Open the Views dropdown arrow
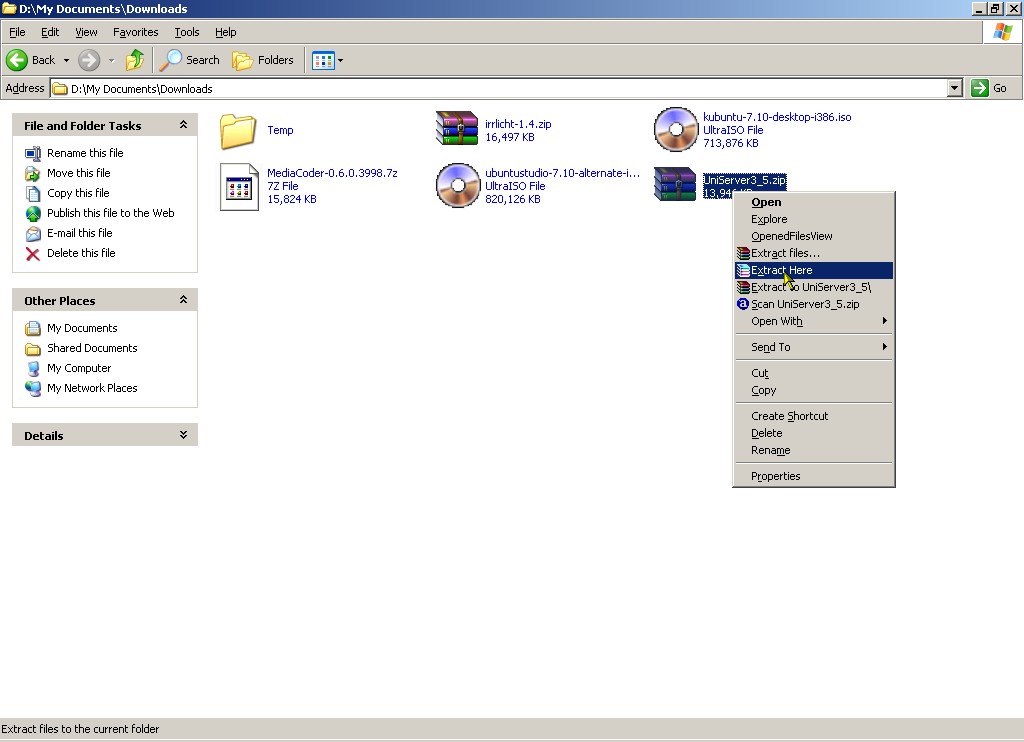 (x=340, y=61)
